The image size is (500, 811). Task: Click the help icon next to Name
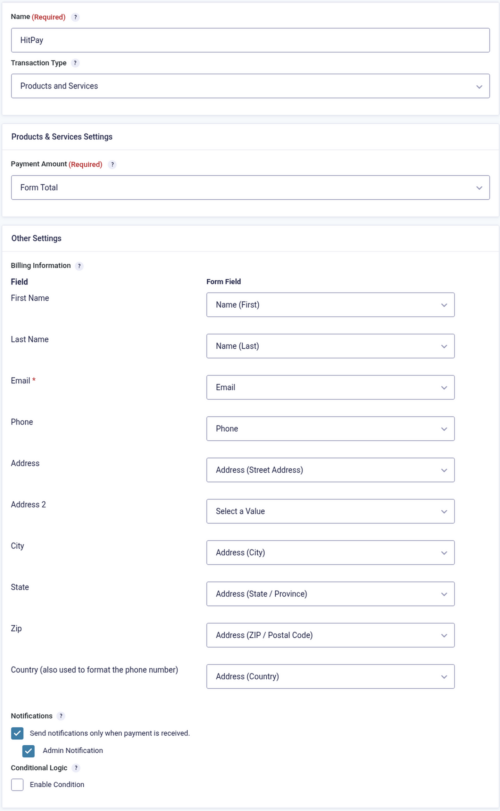tap(75, 17)
